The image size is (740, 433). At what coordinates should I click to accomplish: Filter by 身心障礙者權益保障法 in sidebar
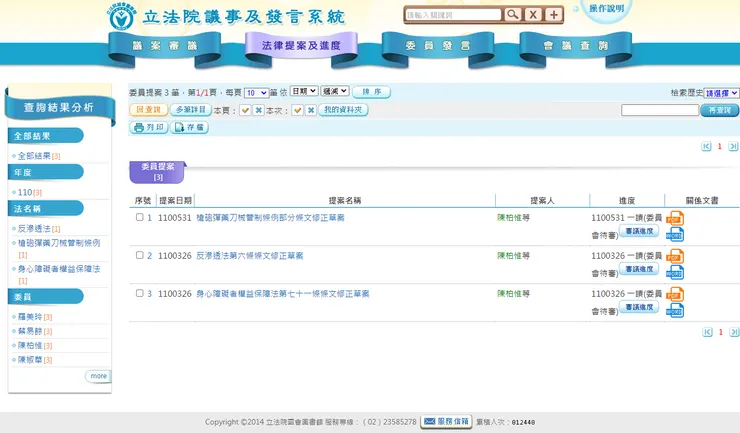[x=59, y=274]
